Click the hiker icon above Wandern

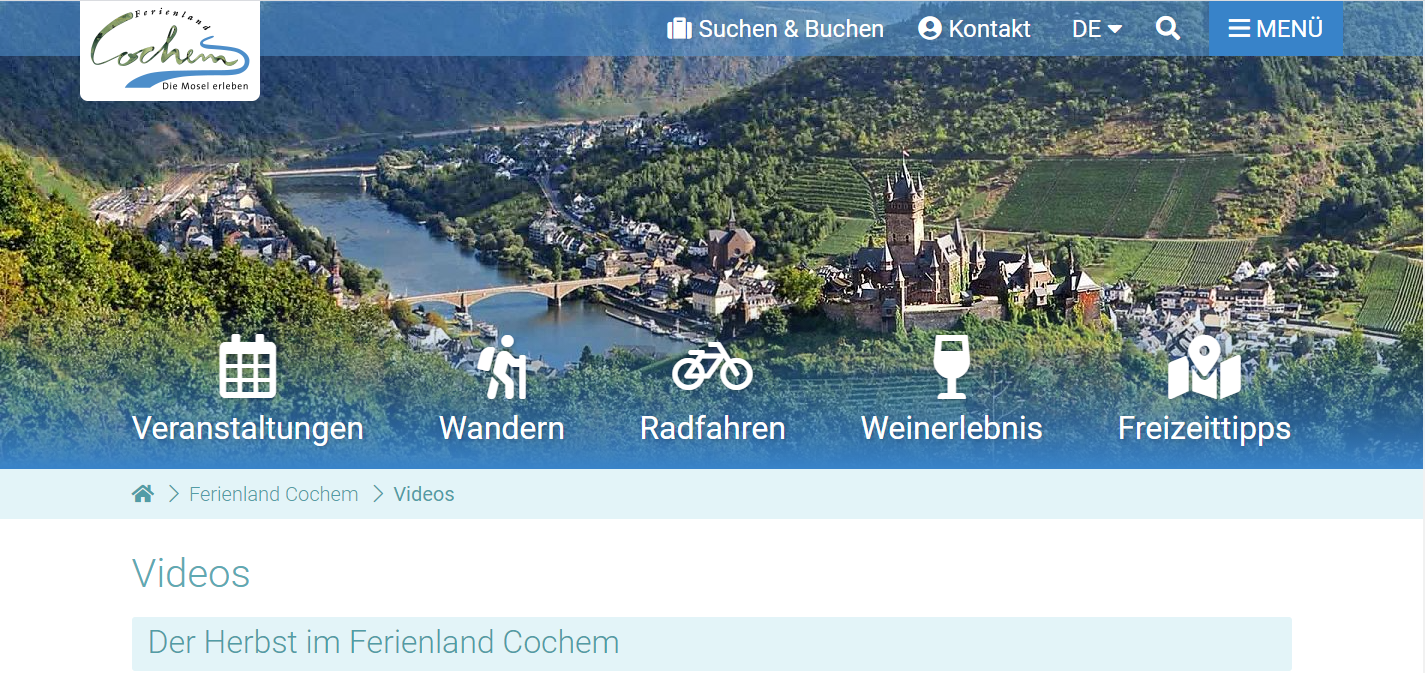coord(502,367)
